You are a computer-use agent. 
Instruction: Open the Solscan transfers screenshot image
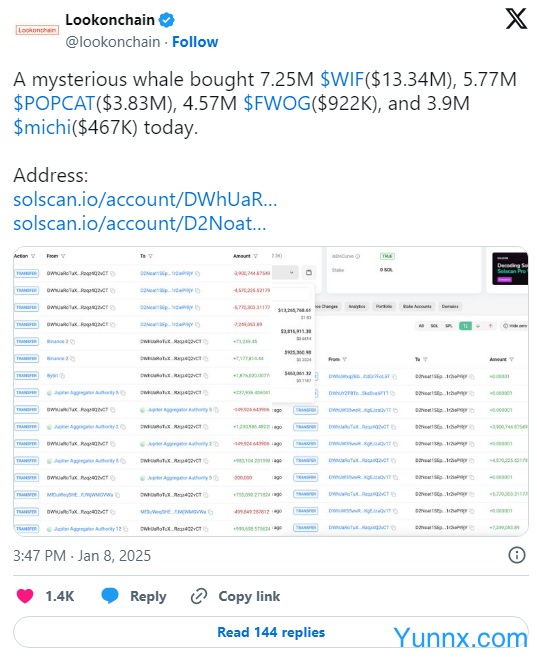point(271,391)
